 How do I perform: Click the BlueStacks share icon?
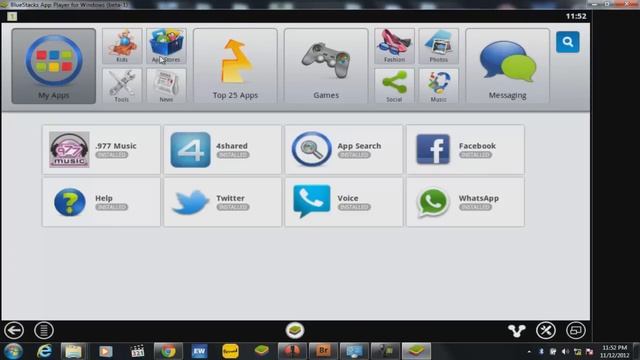coord(516,331)
